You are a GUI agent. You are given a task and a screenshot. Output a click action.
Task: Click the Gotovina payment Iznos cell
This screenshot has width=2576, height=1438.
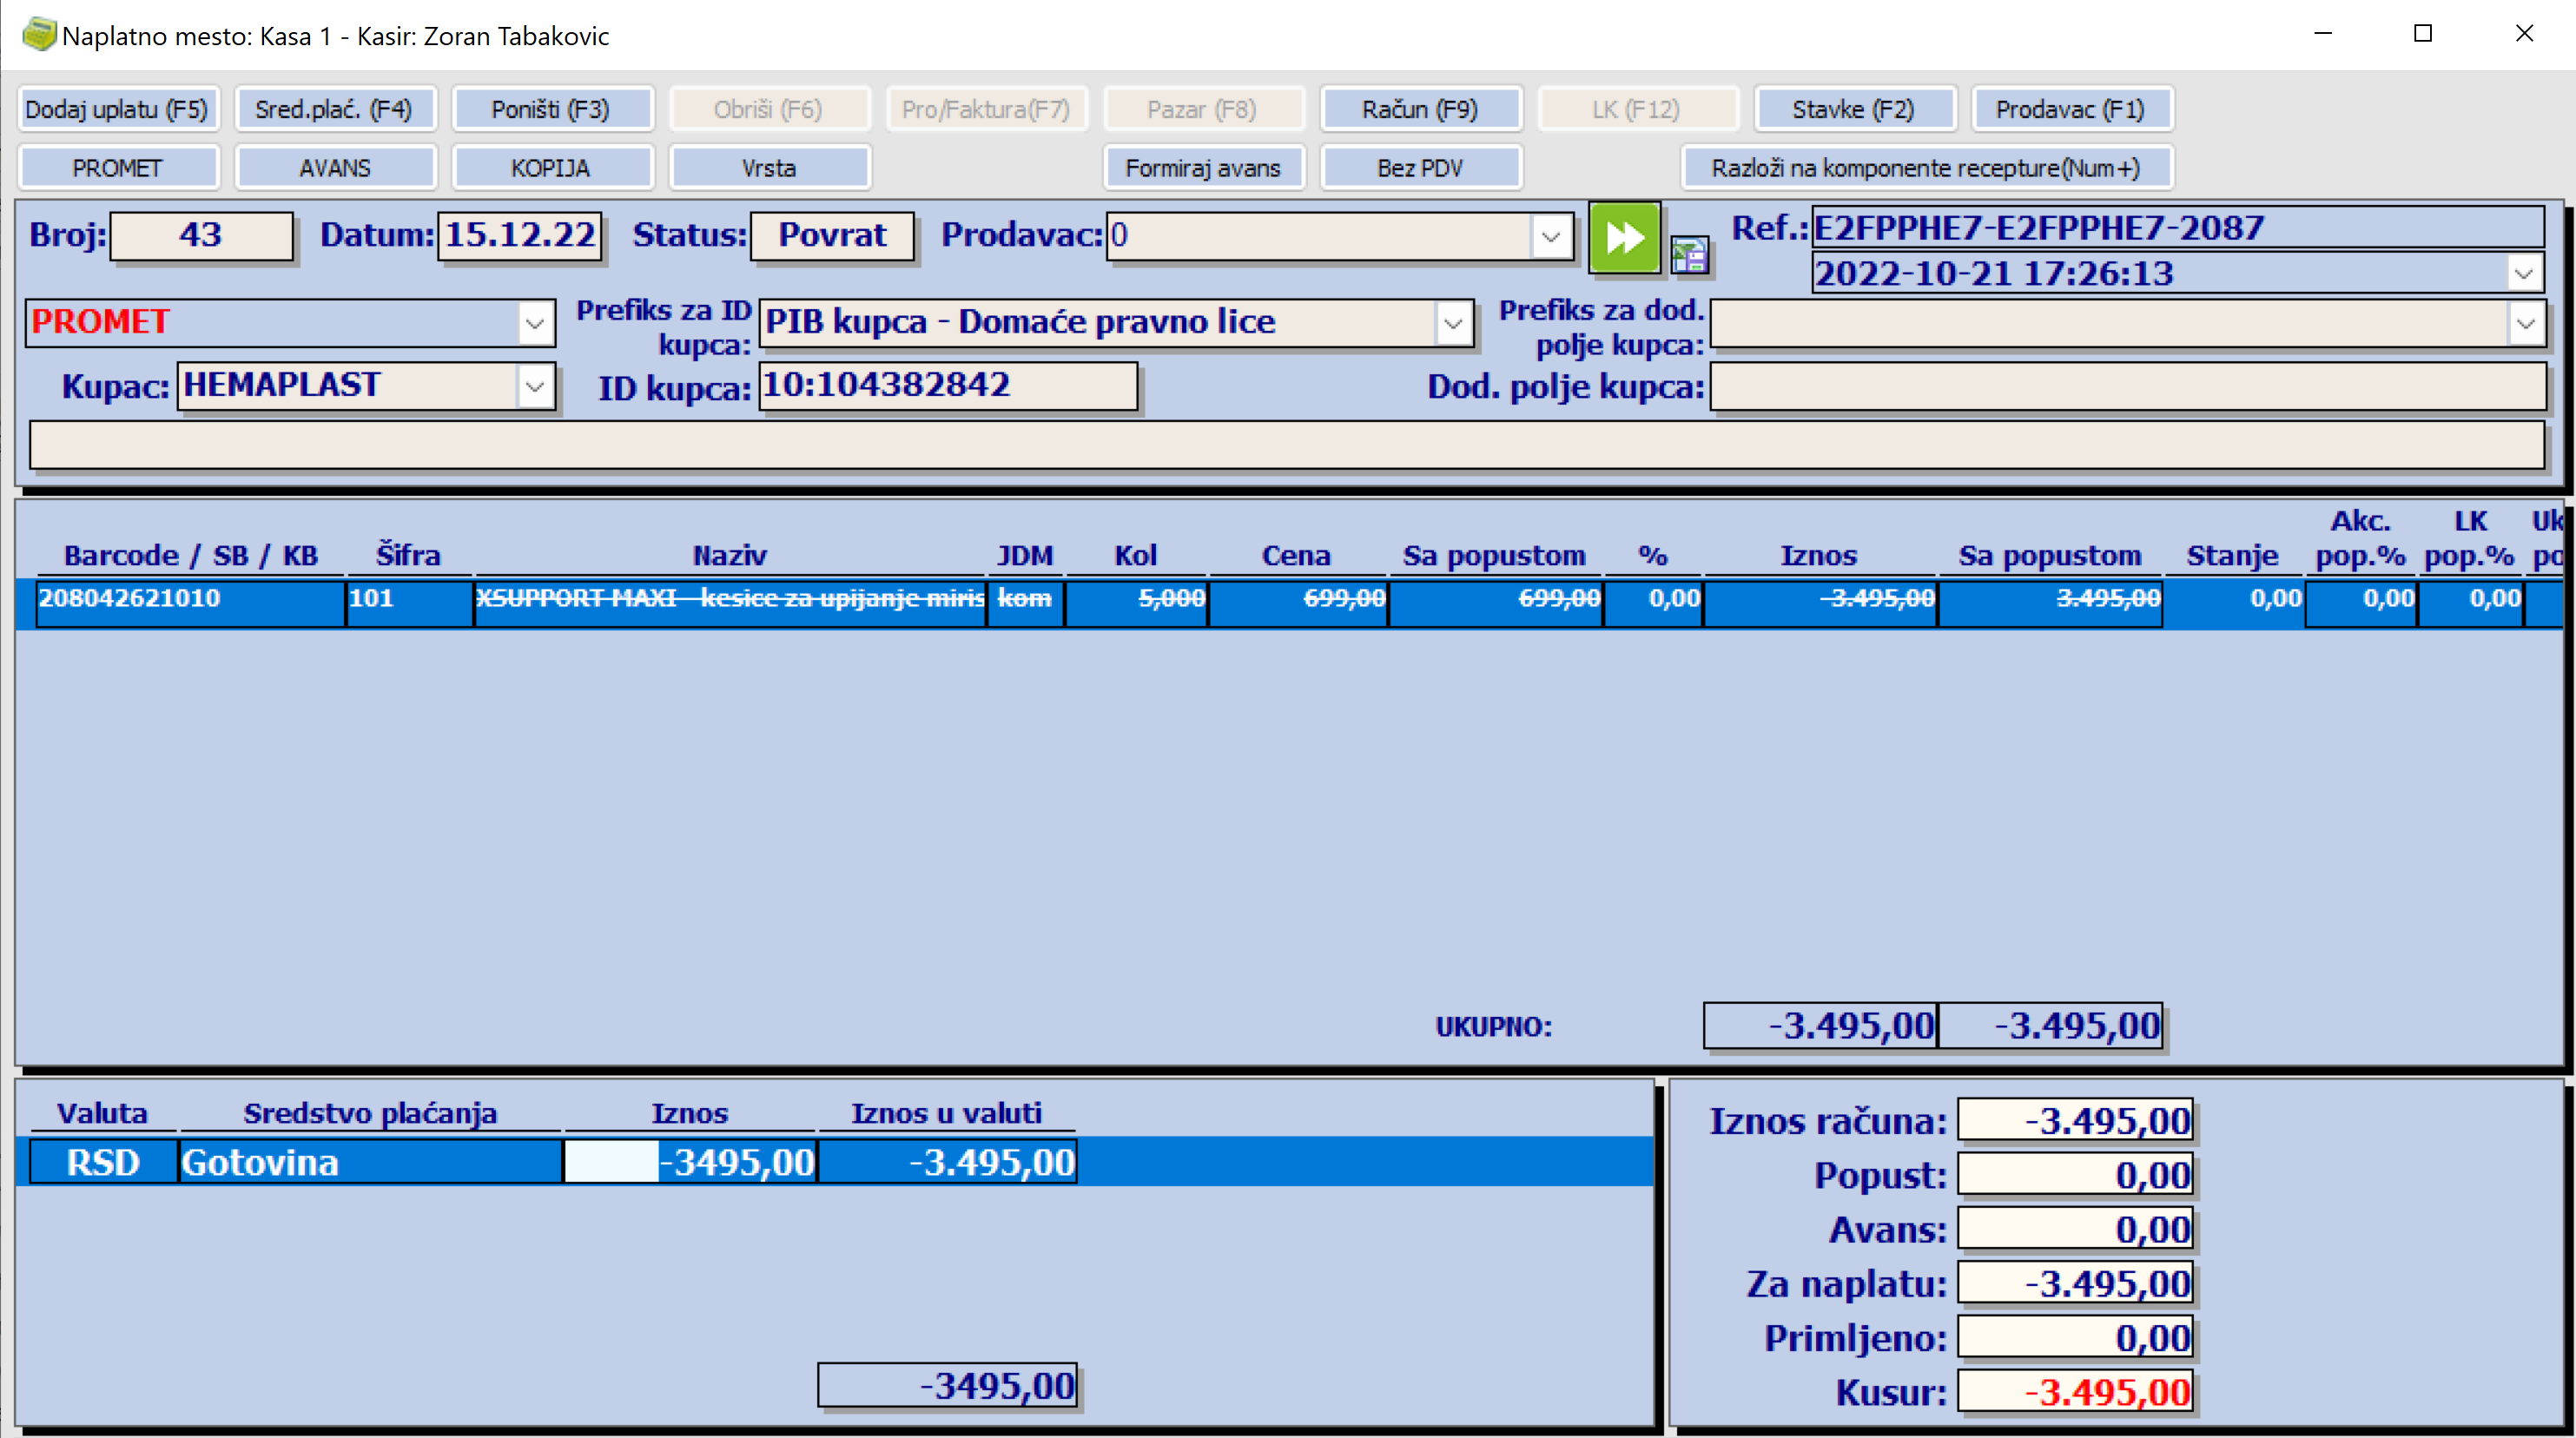point(690,1162)
